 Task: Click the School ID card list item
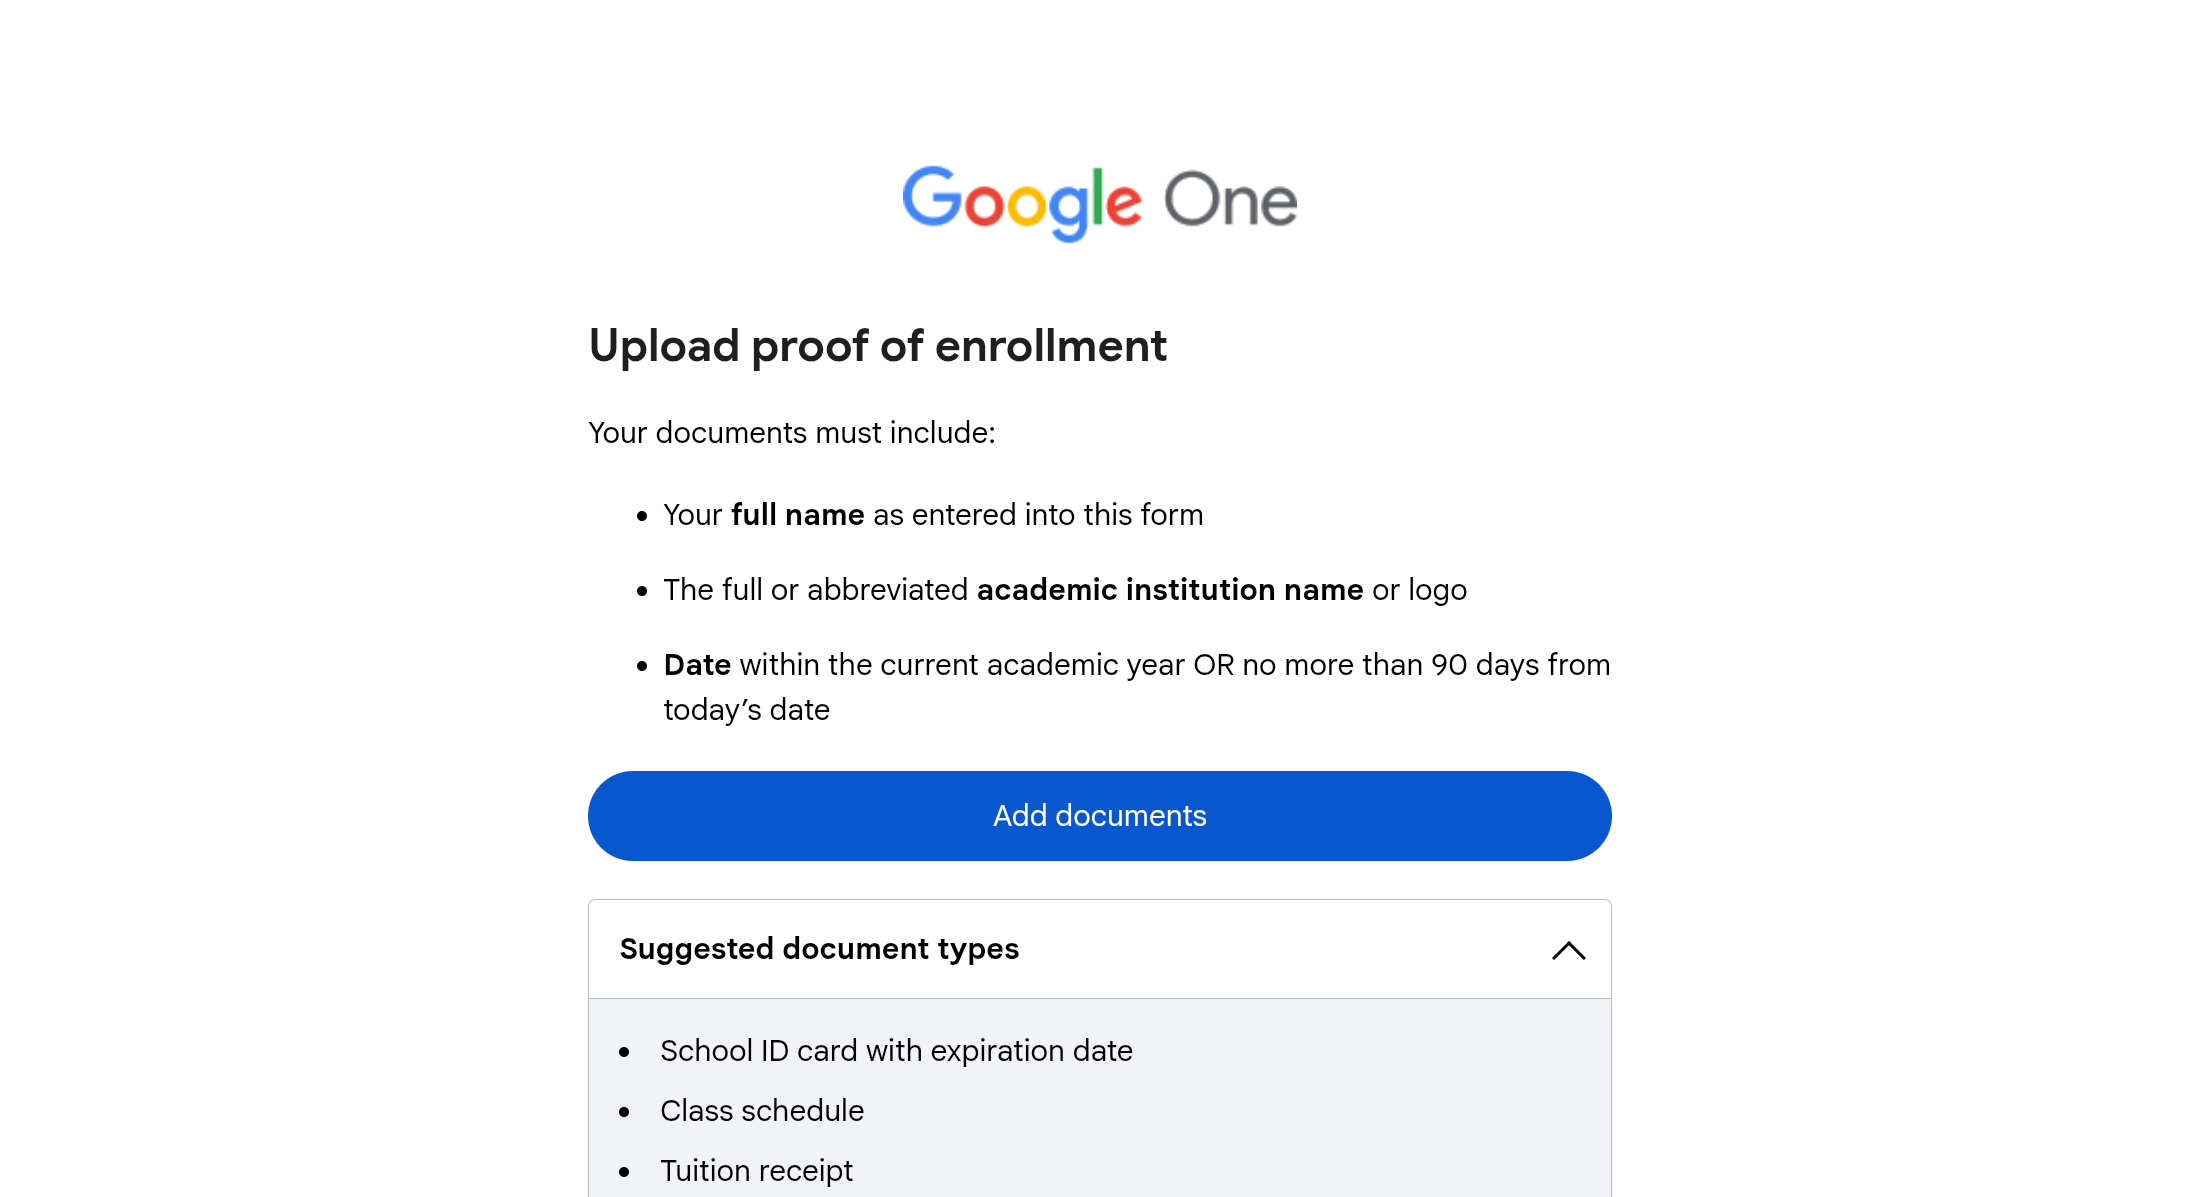[896, 1051]
